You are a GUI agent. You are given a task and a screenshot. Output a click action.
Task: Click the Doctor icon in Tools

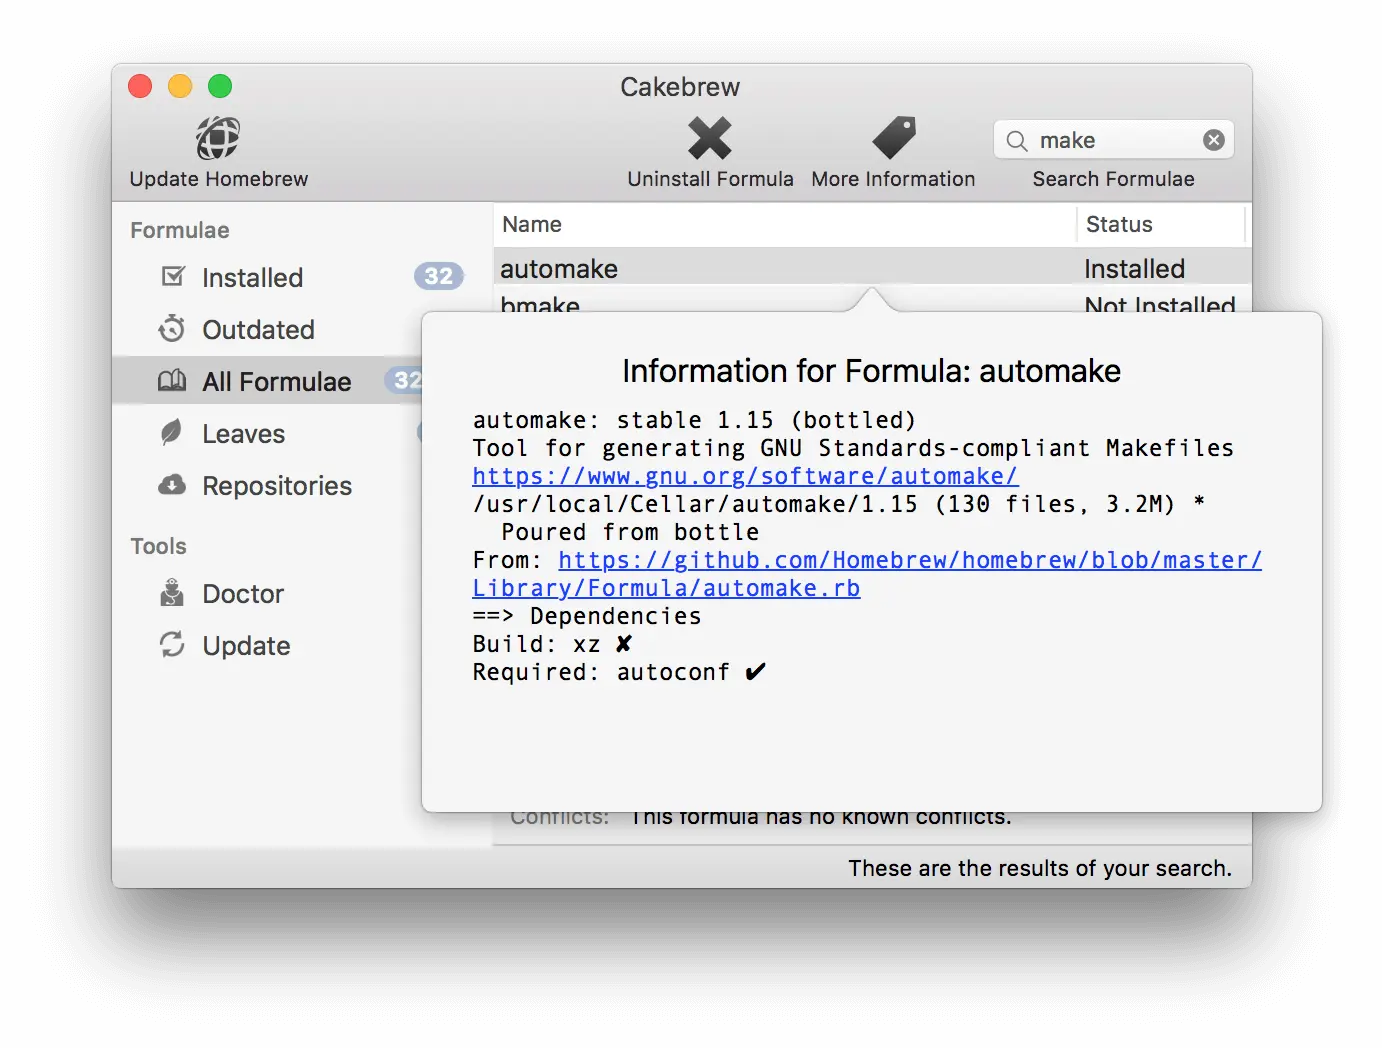[172, 593]
